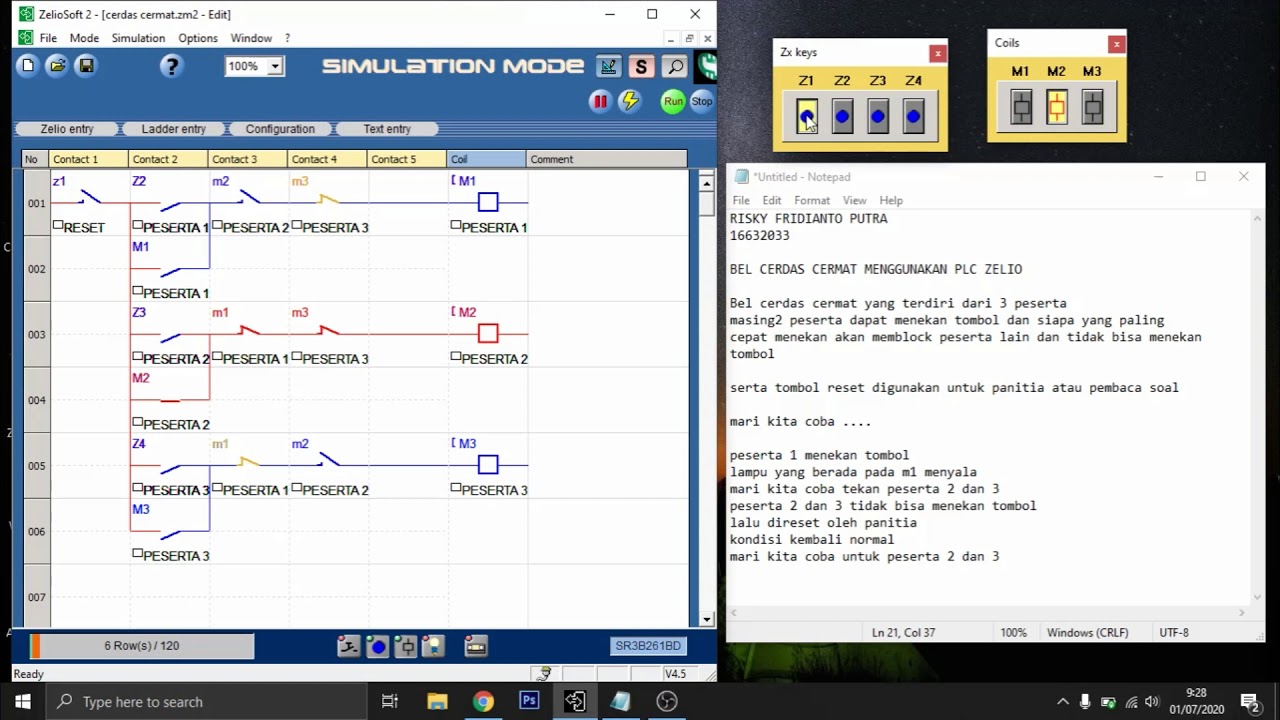Toggle the Z4 key button

(x=913, y=116)
